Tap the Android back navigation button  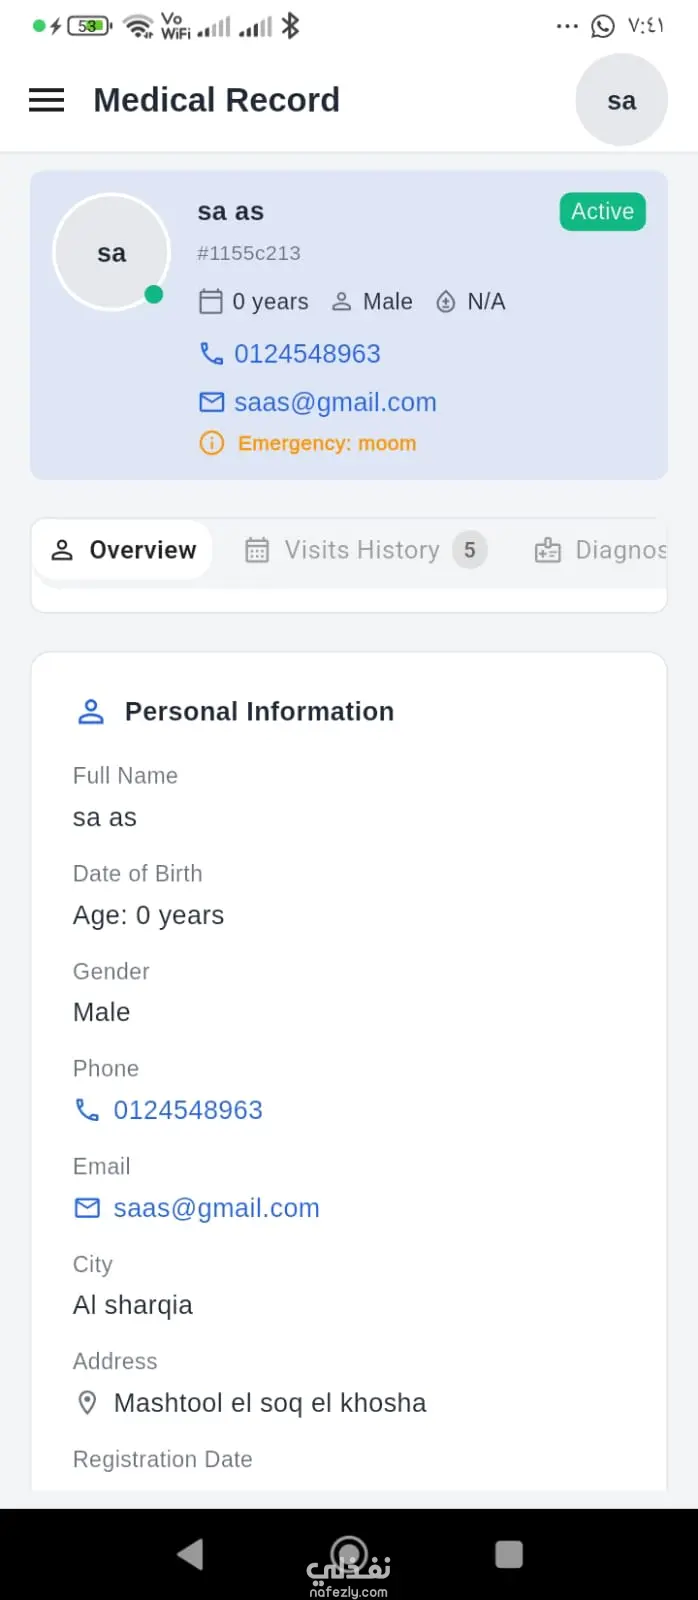[x=189, y=1554]
